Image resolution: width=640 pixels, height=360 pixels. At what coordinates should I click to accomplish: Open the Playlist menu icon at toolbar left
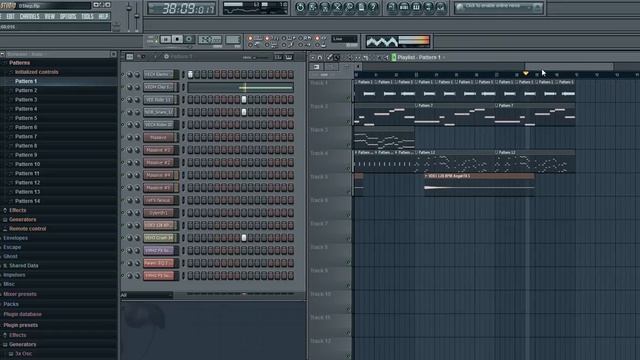pos(313,58)
